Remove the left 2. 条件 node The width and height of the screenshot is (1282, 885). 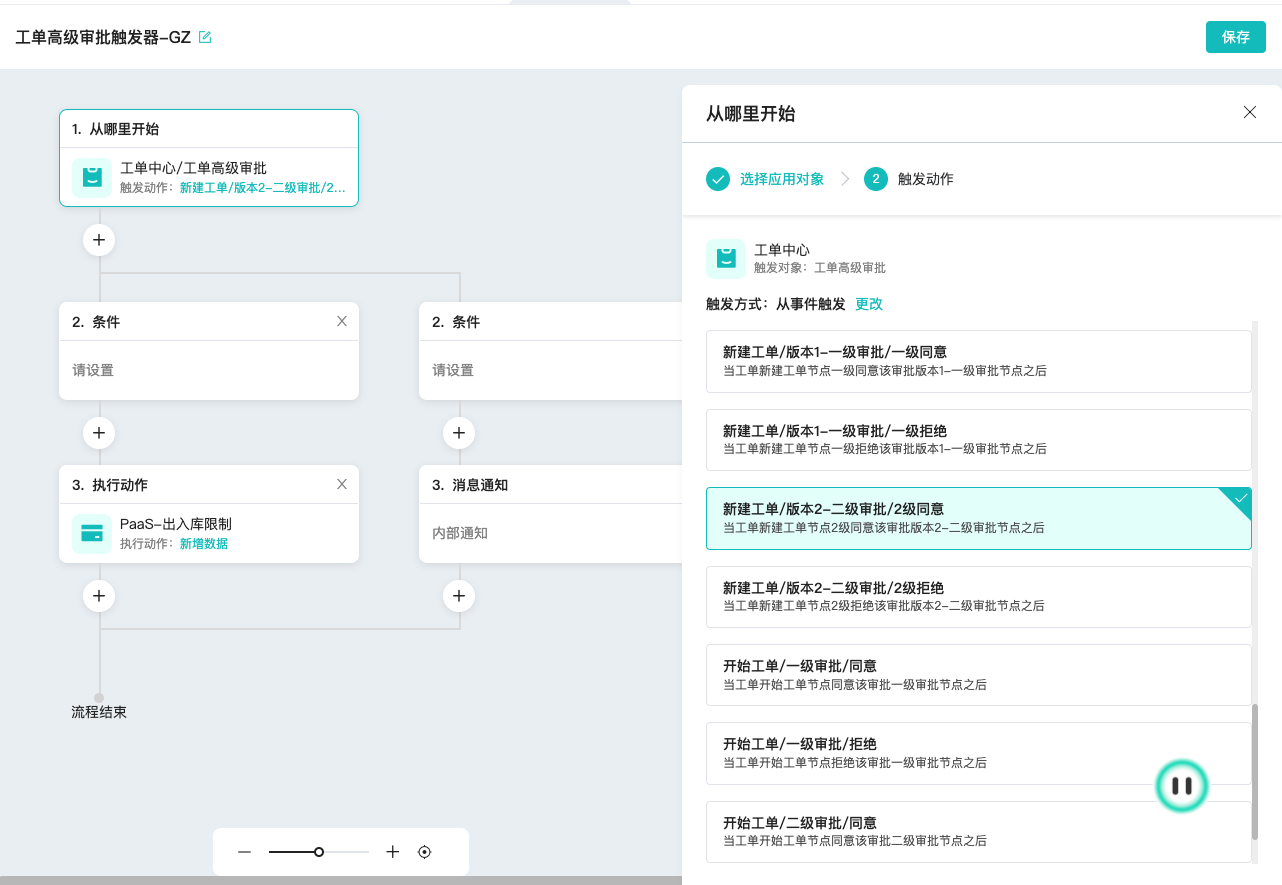pos(342,321)
